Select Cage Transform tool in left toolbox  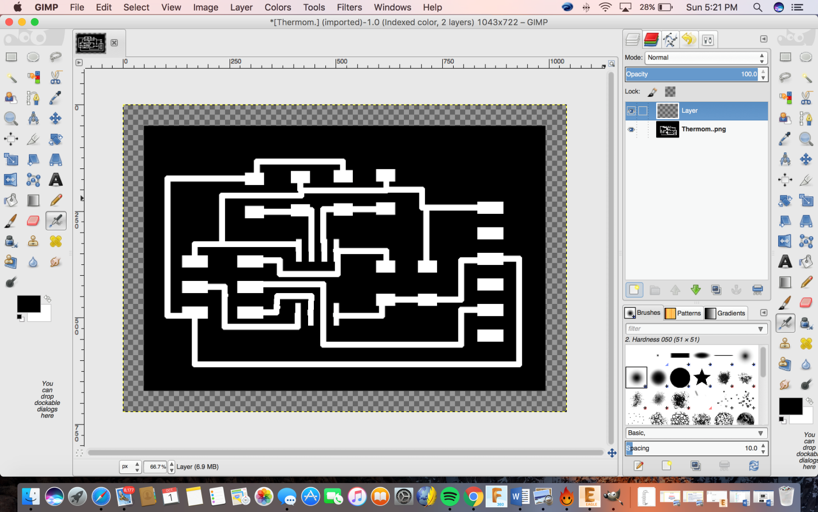[33, 180]
